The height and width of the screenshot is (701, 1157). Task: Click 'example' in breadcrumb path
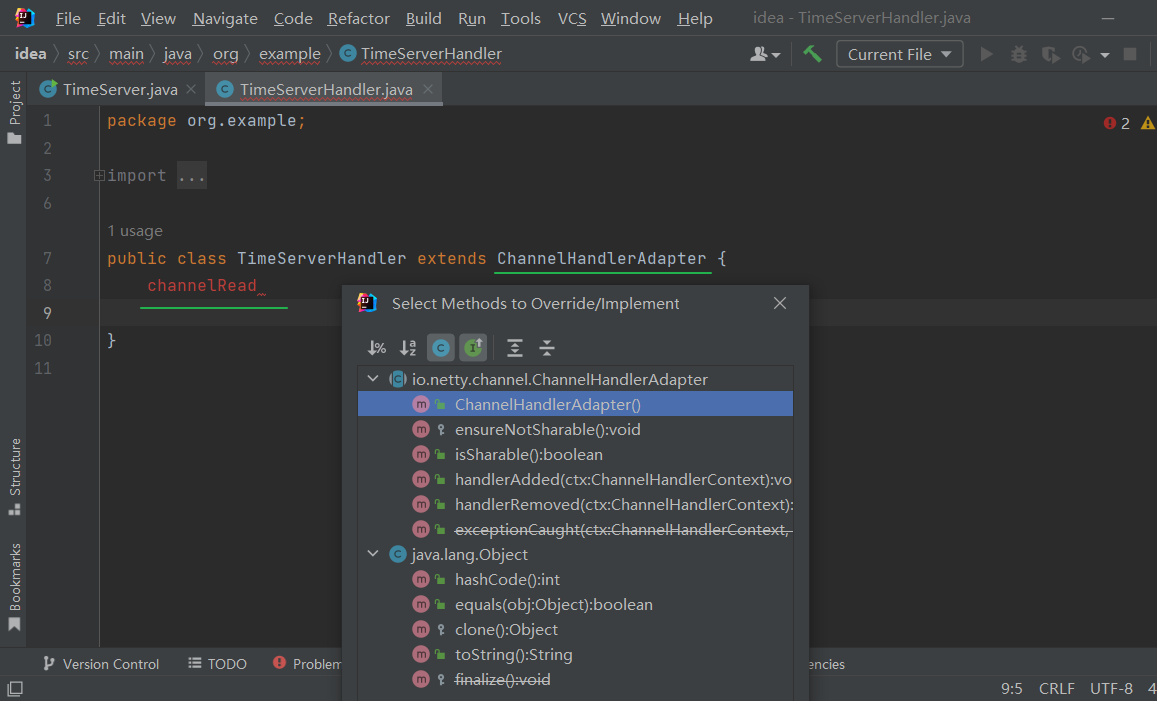(x=289, y=54)
